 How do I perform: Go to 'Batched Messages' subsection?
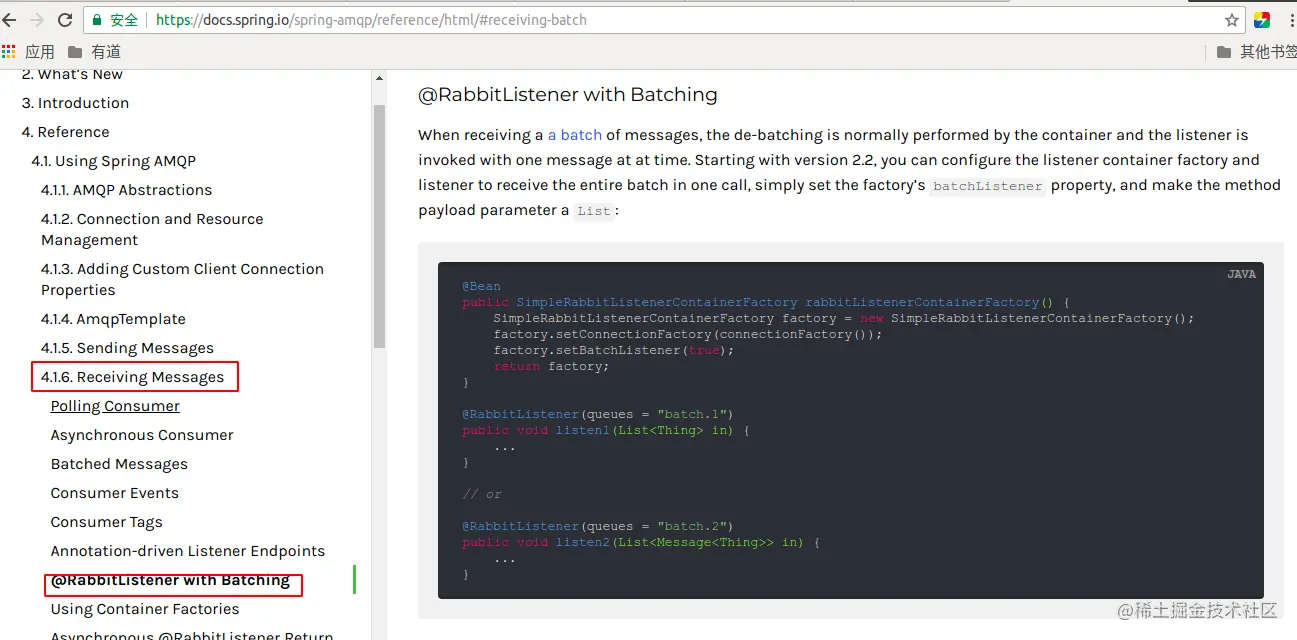[119, 464]
